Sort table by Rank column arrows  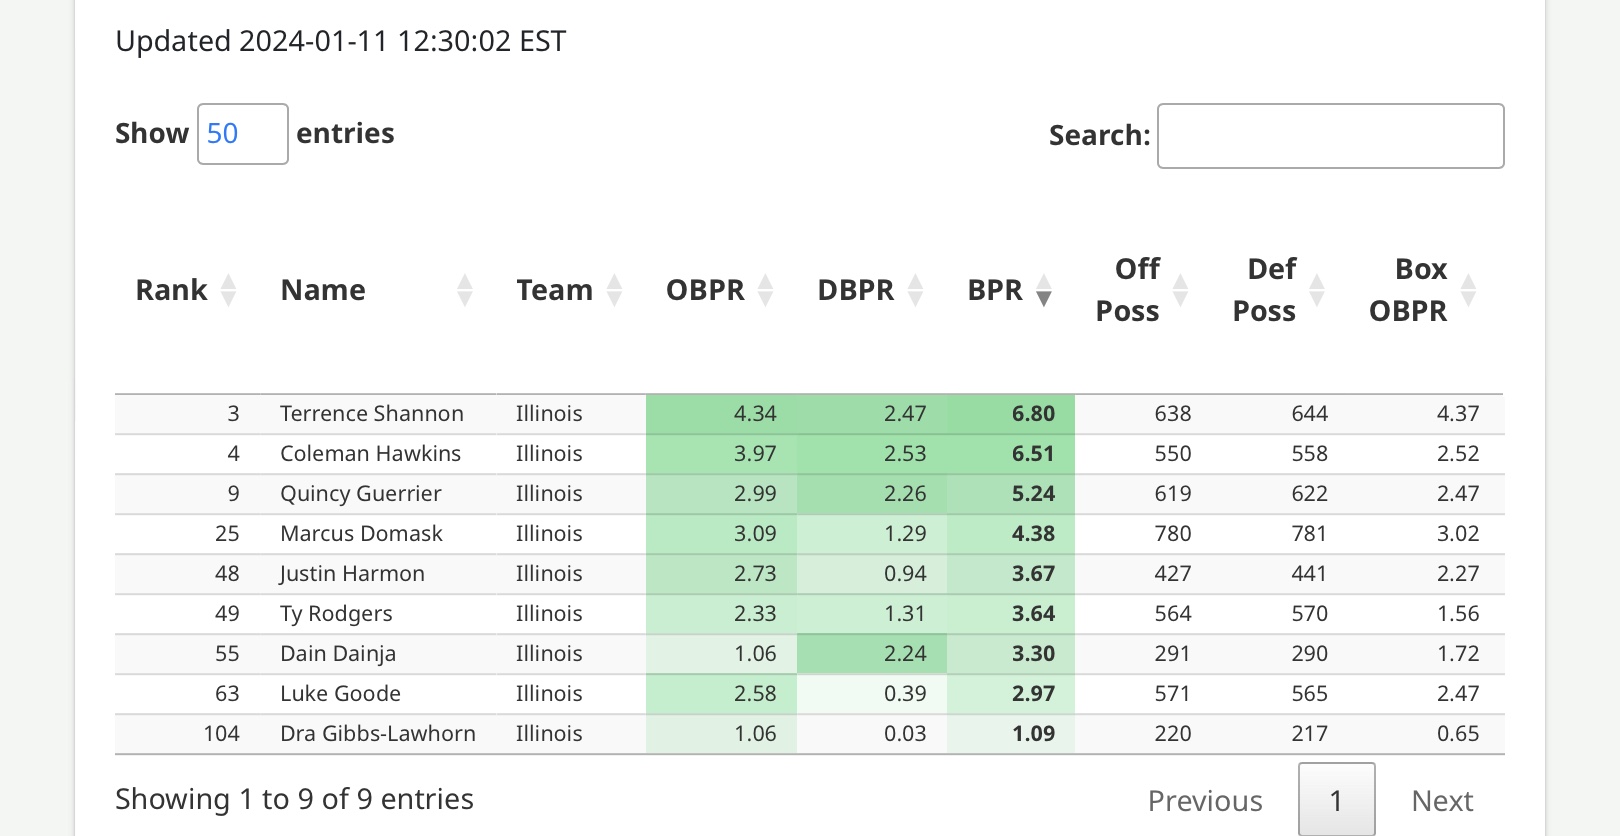(x=229, y=290)
